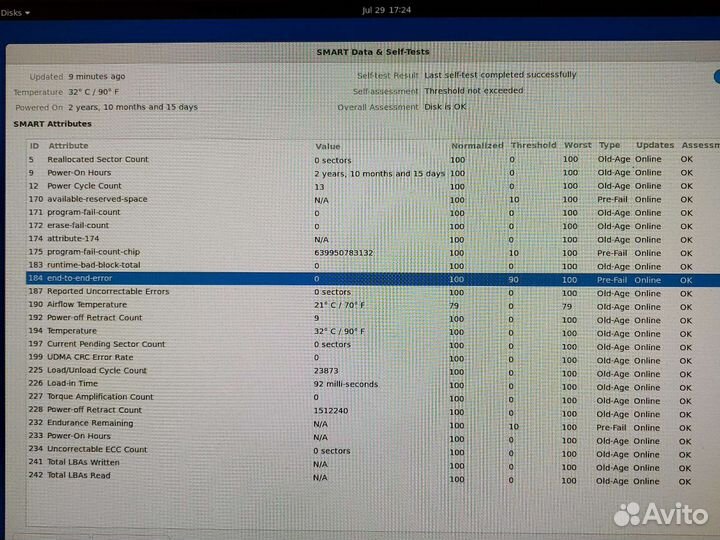Click the header Temperature 32° C / 90° F
Screen dimensions: 720x540
pos(93,92)
